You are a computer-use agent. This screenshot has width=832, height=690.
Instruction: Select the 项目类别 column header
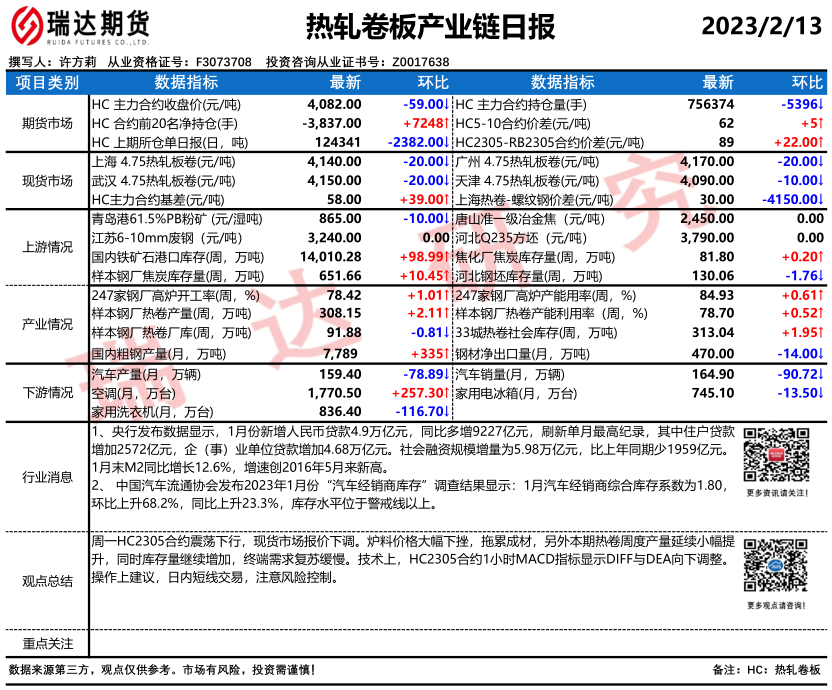(46, 83)
